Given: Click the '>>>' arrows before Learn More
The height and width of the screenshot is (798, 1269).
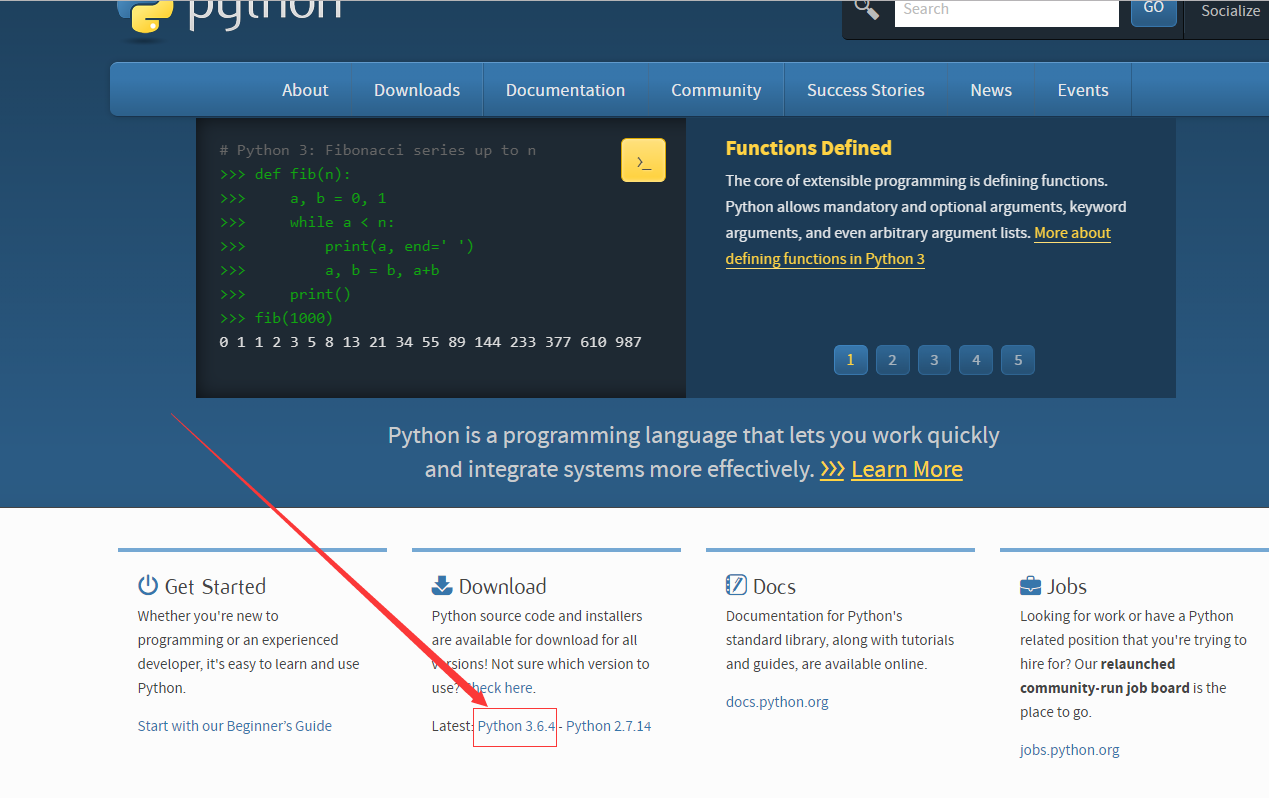Looking at the screenshot, I should tap(832, 469).
